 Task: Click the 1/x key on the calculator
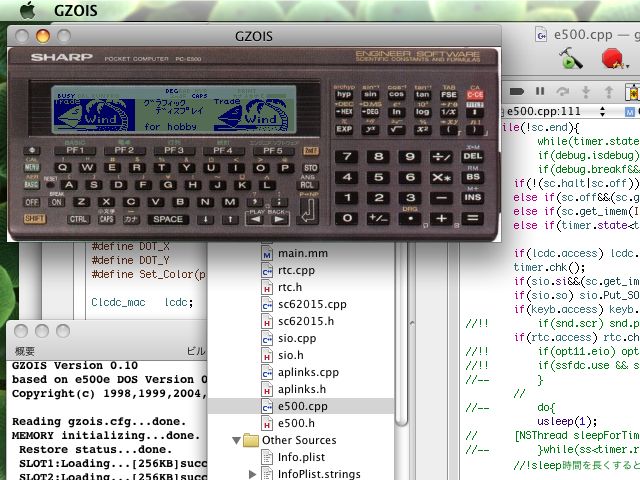click(449, 112)
